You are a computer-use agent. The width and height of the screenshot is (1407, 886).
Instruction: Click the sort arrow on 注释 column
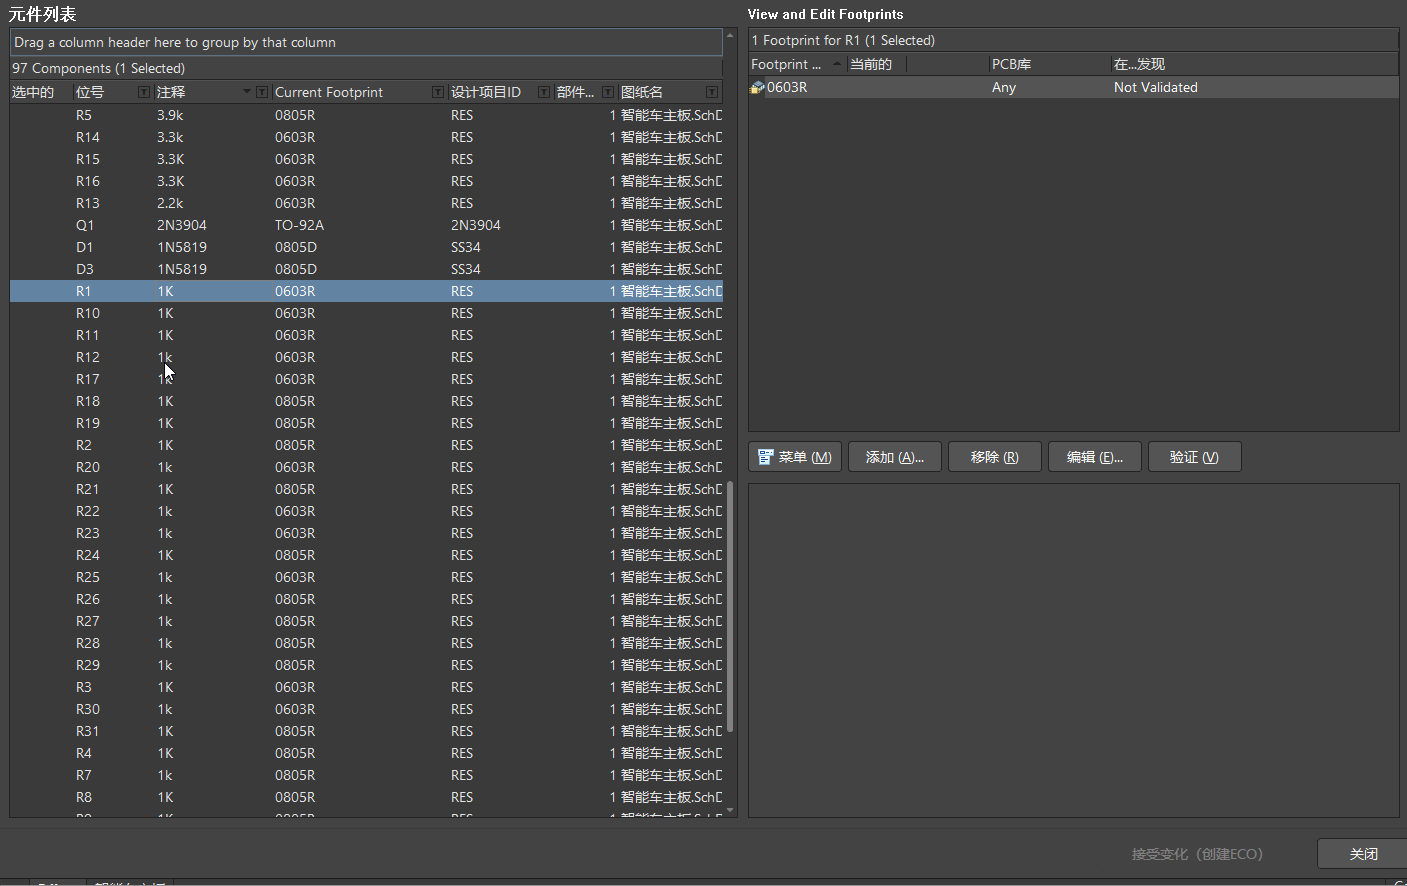(x=247, y=92)
